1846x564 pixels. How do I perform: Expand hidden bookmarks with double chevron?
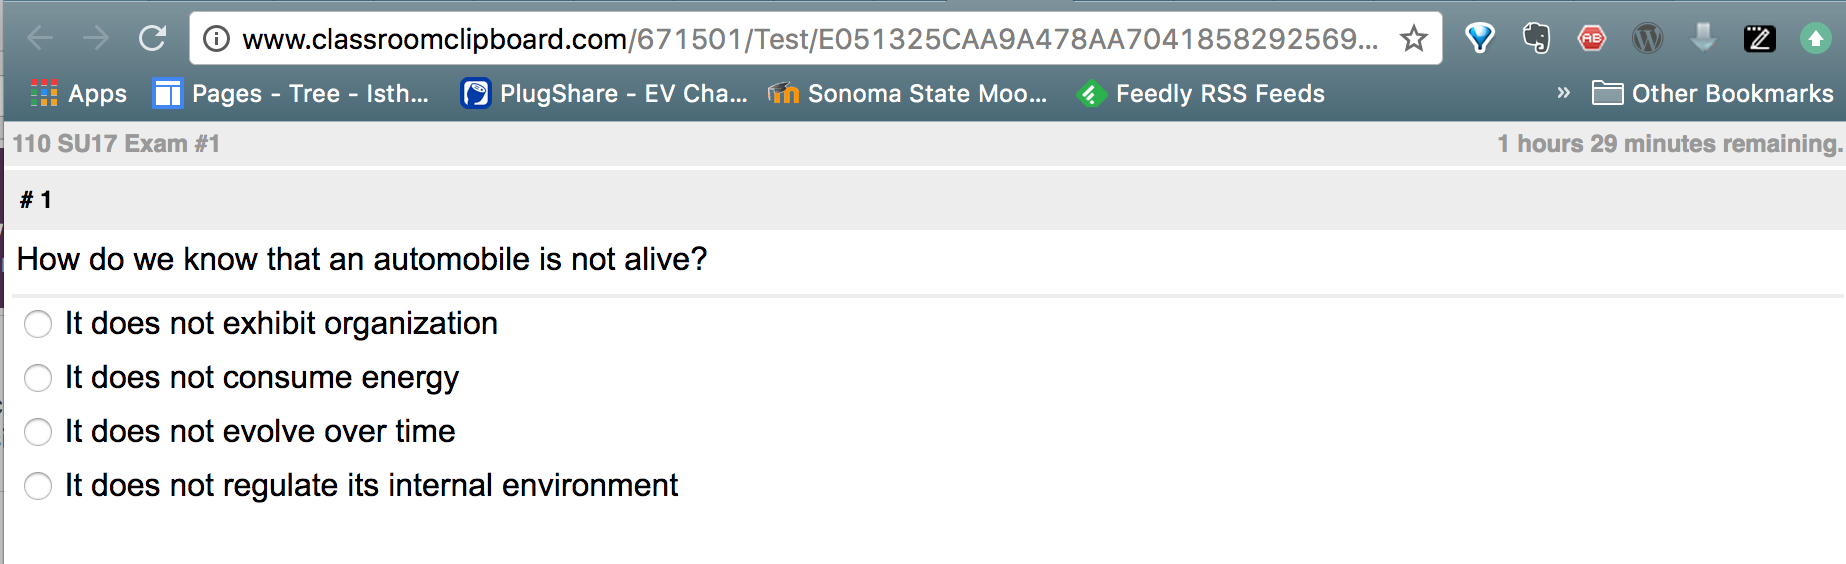(x=1563, y=93)
